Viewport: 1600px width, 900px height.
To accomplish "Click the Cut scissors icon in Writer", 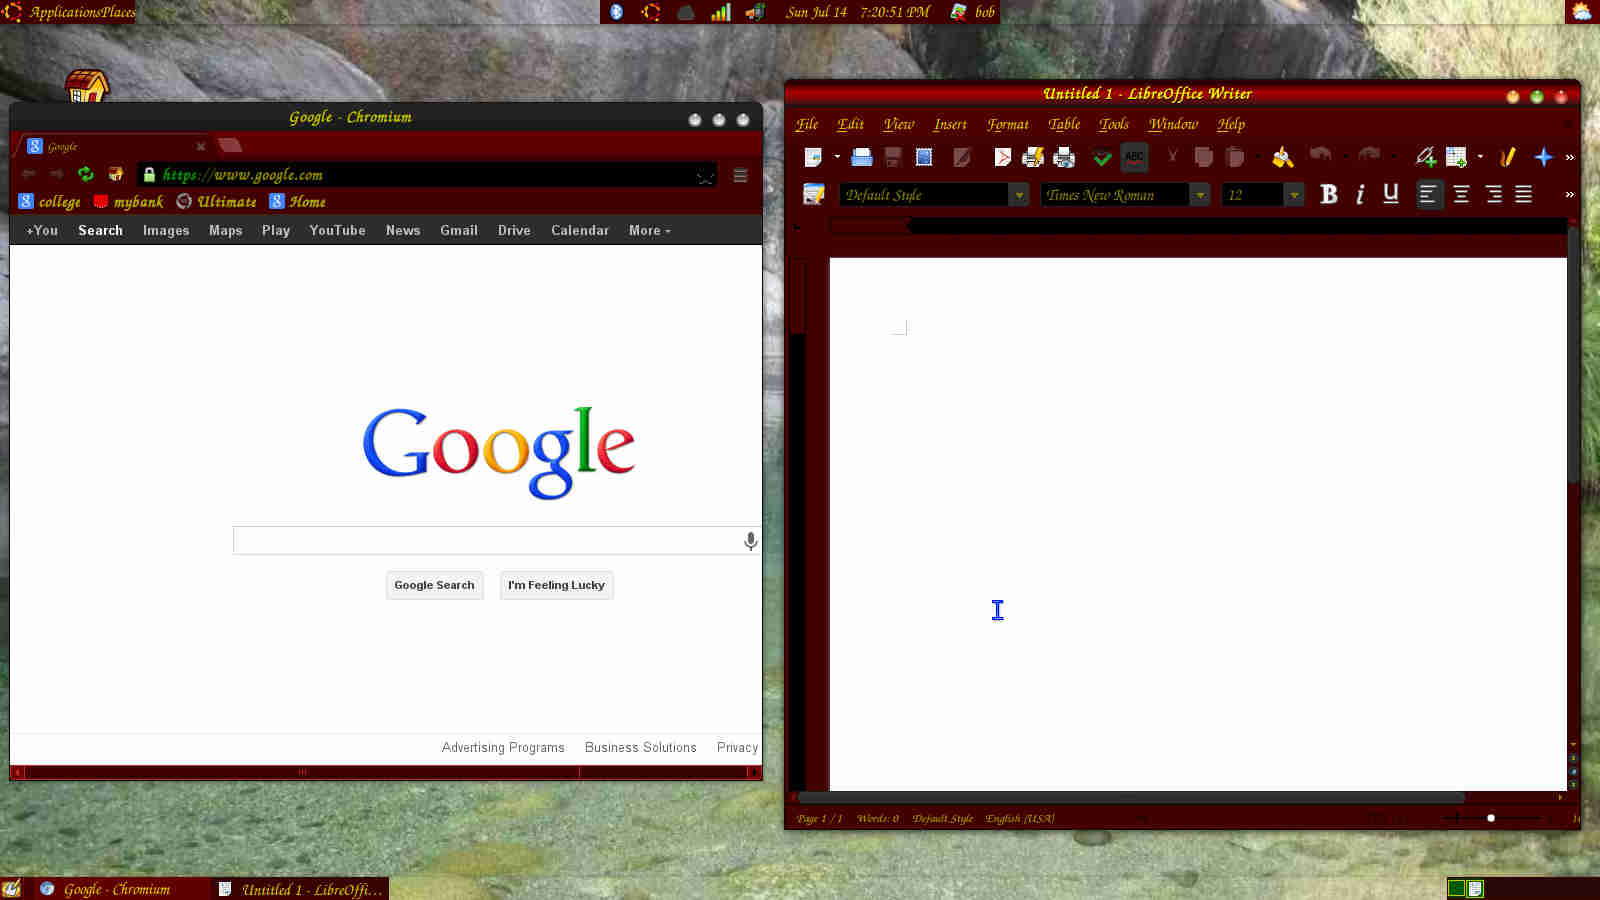I will click(1172, 157).
